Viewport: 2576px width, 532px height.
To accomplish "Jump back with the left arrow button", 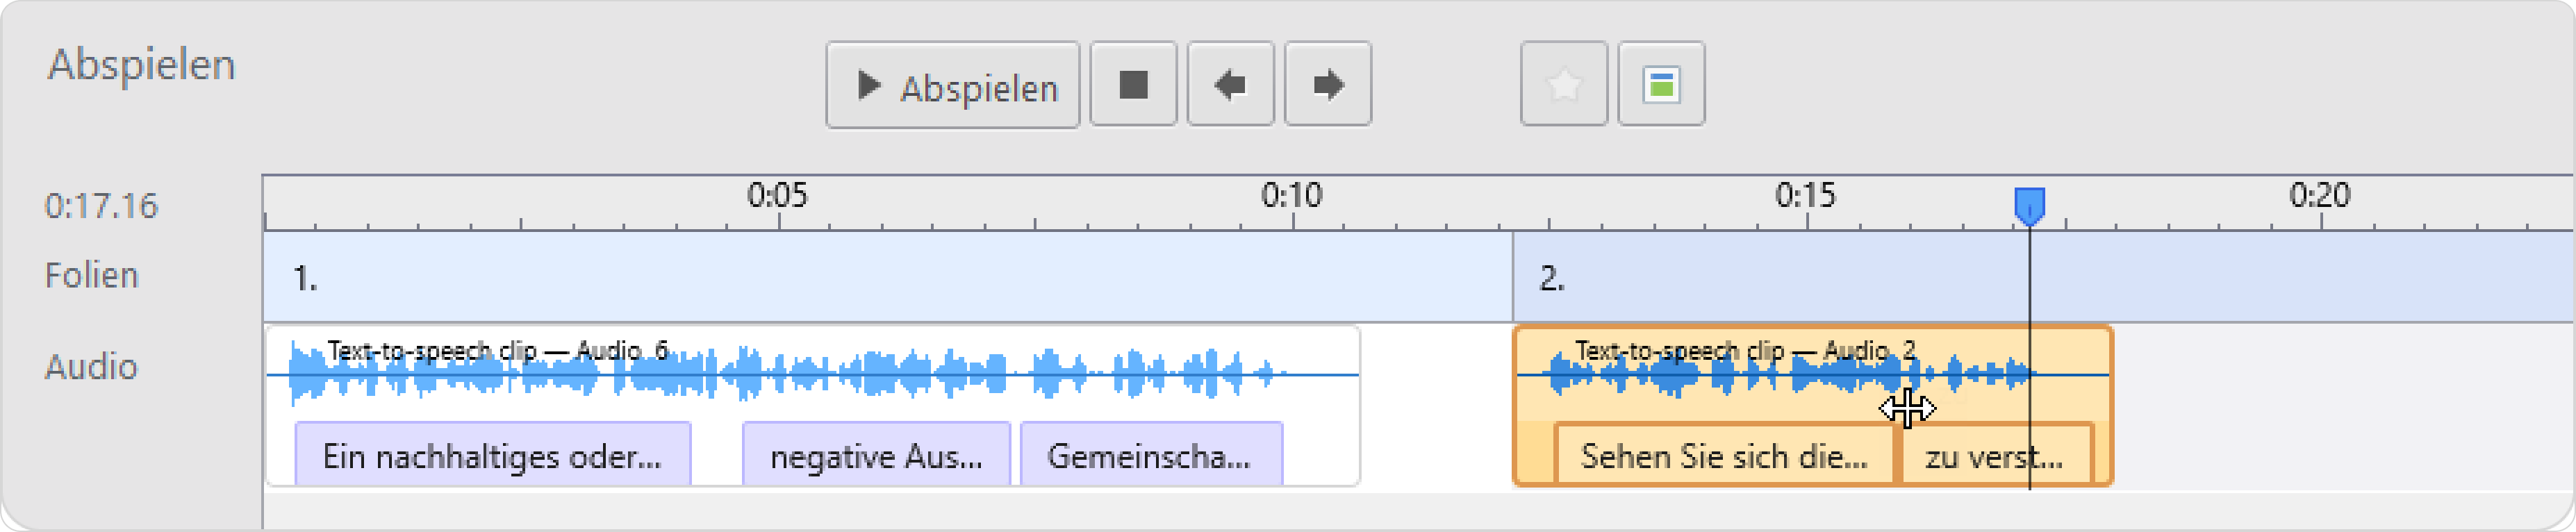I will pos(1230,85).
